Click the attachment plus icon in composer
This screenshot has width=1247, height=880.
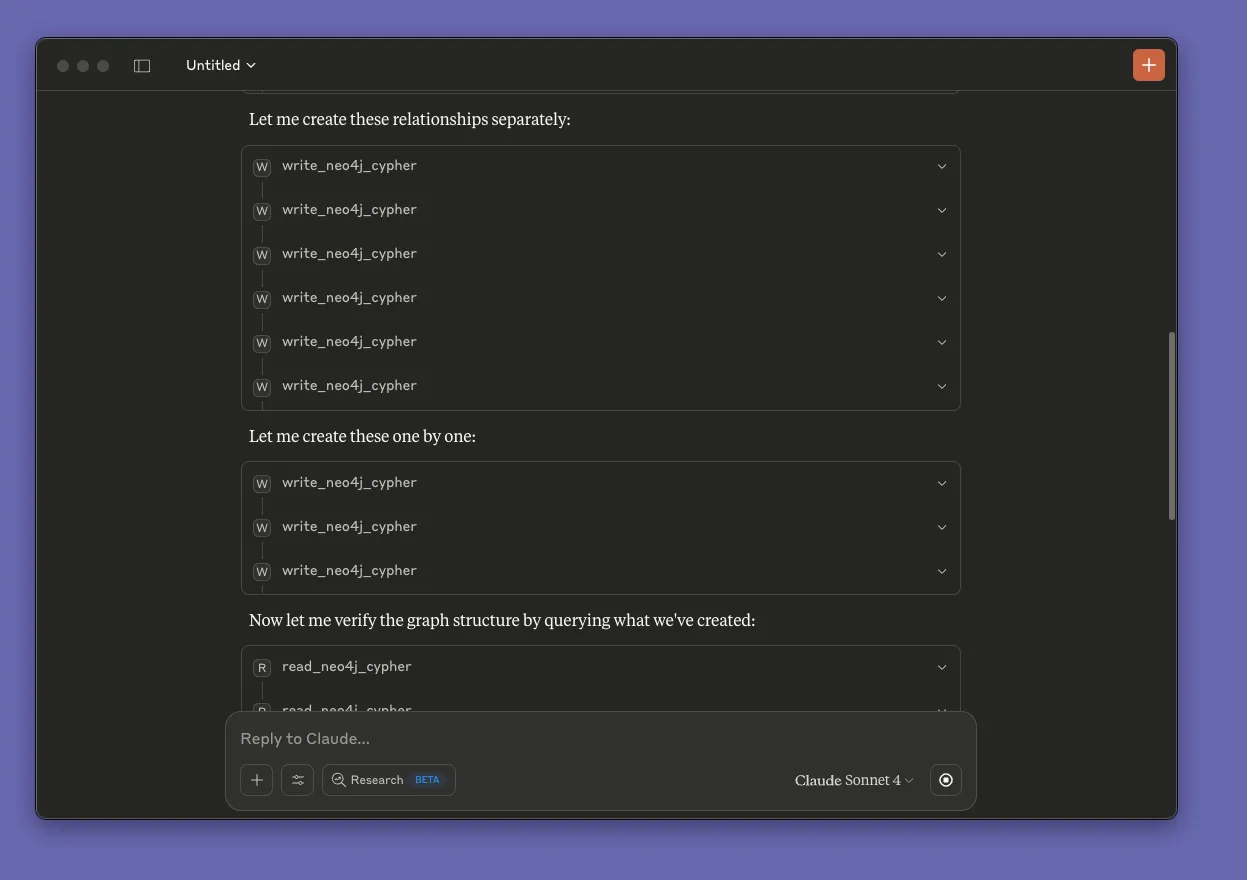point(256,780)
